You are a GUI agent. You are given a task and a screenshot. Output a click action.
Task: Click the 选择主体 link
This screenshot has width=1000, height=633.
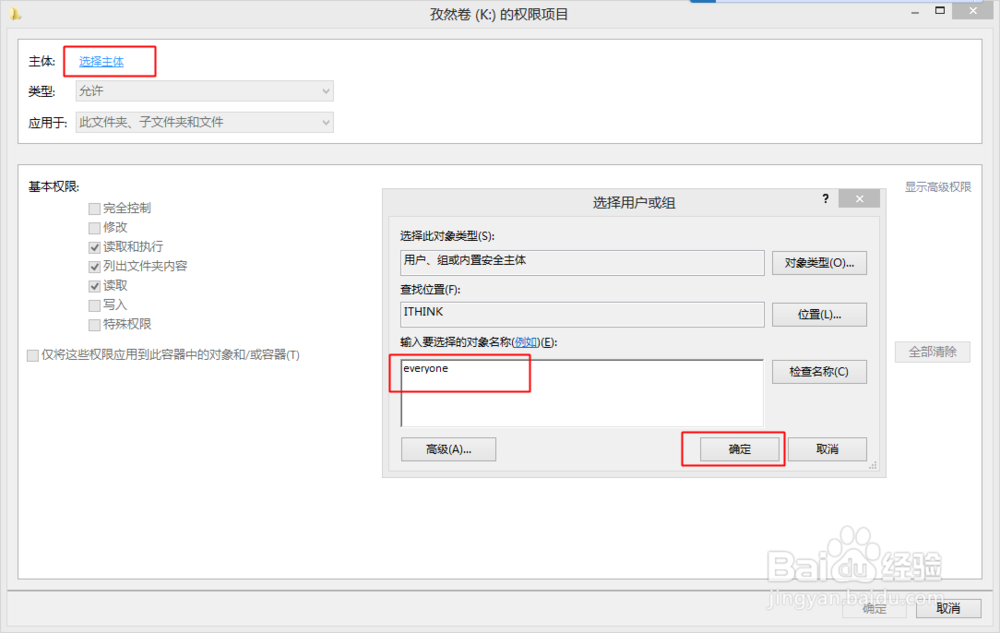click(101, 61)
